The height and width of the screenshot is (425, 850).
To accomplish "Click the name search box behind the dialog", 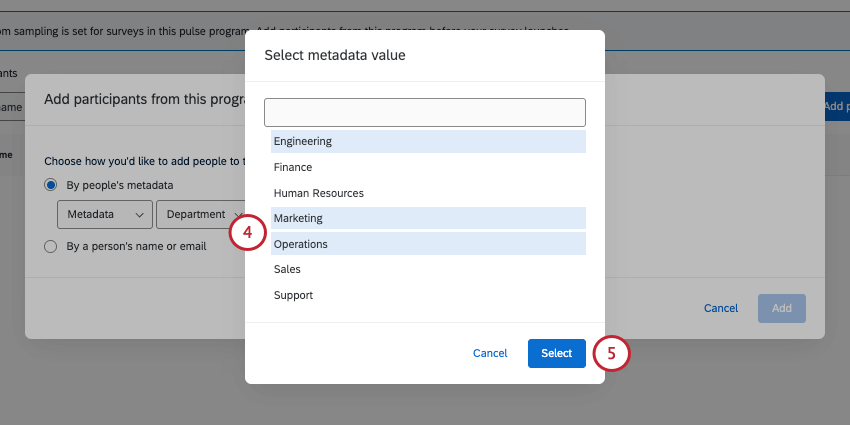I will click(x=12, y=107).
